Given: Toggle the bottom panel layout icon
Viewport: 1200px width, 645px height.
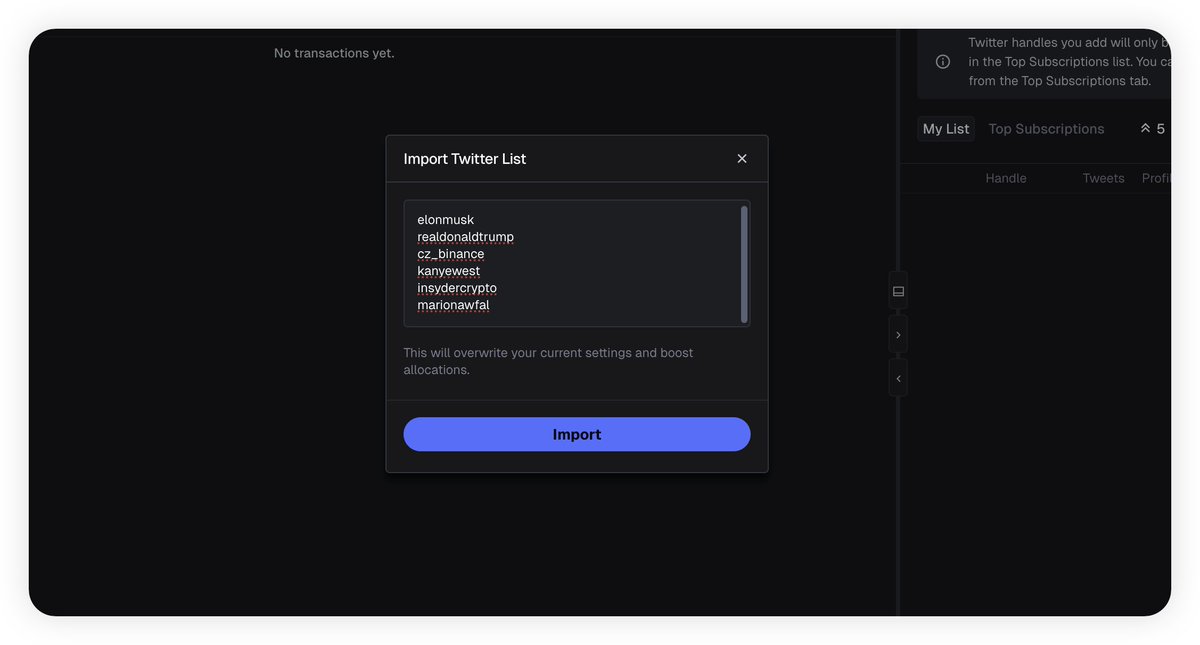Looking at the screenshot, I should [x=898, y=291].
